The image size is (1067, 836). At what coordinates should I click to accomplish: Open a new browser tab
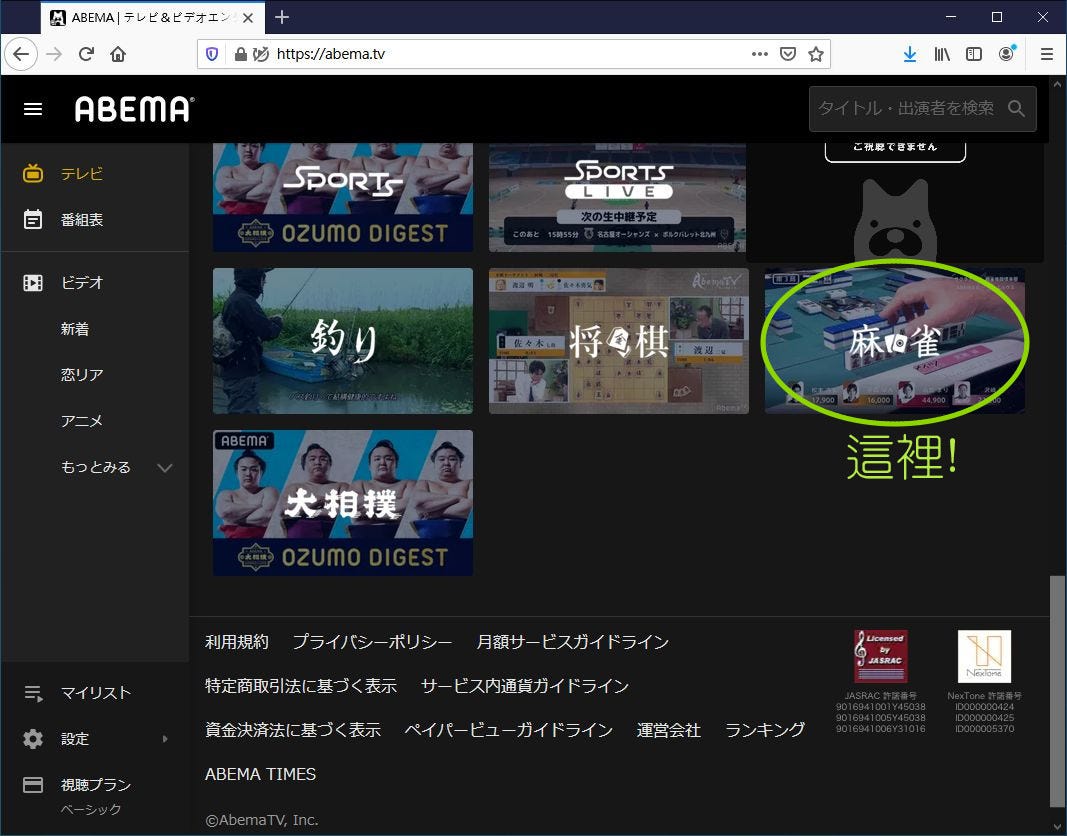pyautogui.click(x=282, y=17)
